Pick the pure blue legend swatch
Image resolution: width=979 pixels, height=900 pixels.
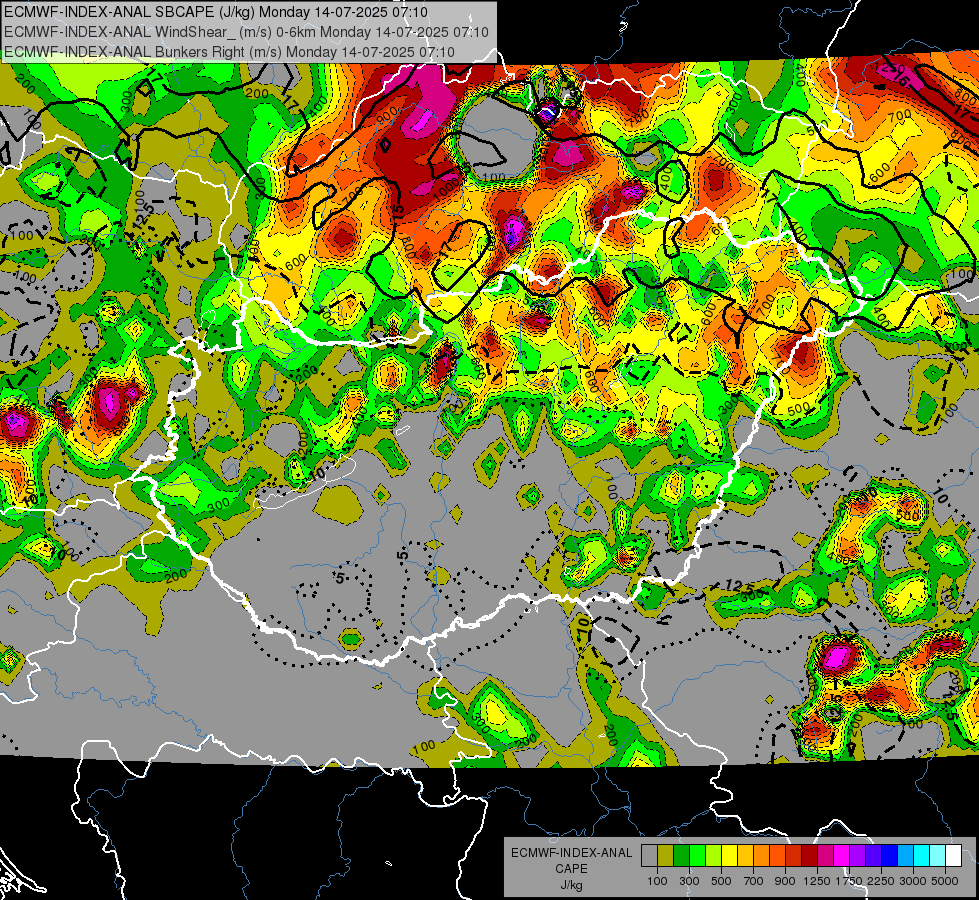[x=890, y=856]
